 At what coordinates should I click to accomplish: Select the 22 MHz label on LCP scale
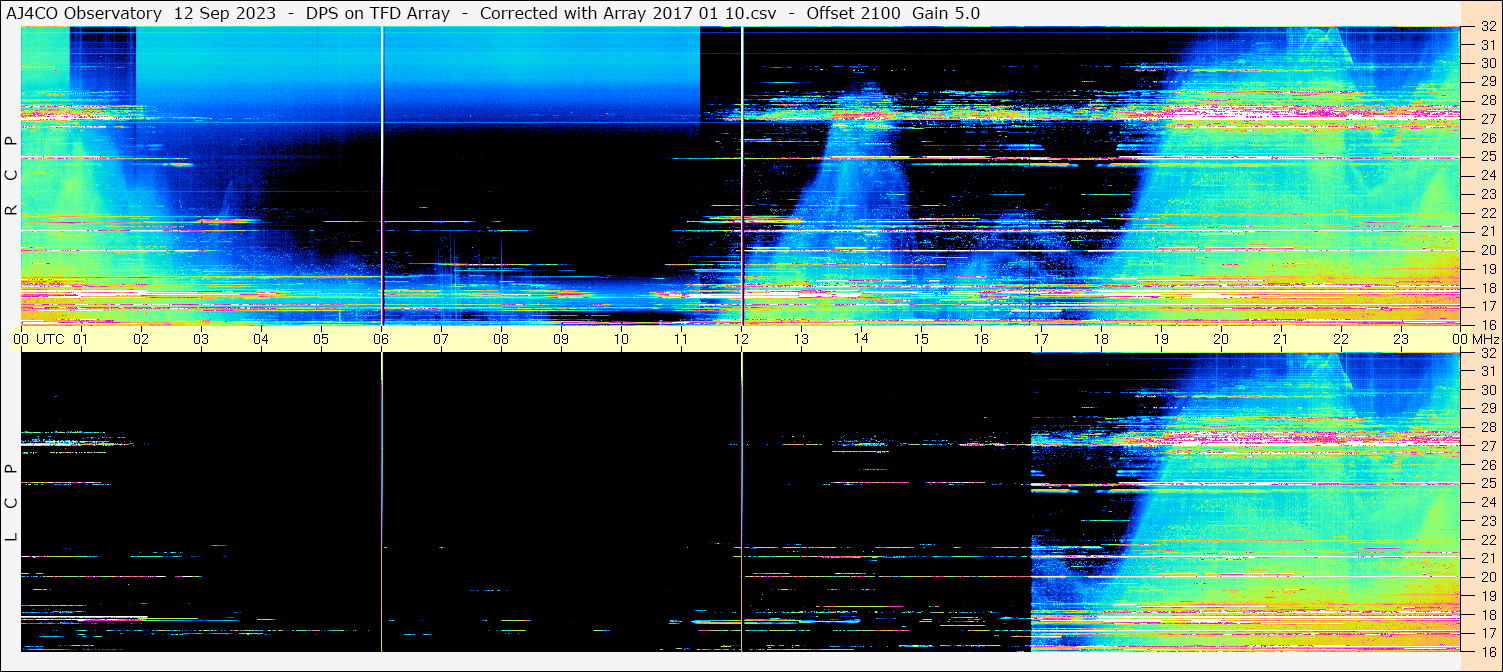[1487, 540]
